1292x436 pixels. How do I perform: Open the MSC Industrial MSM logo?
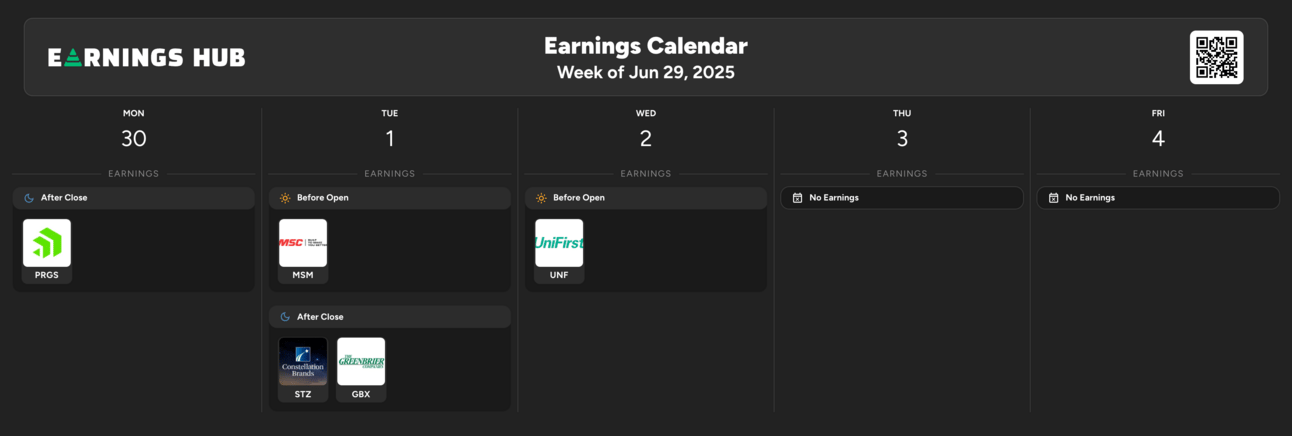coord(303,243)
